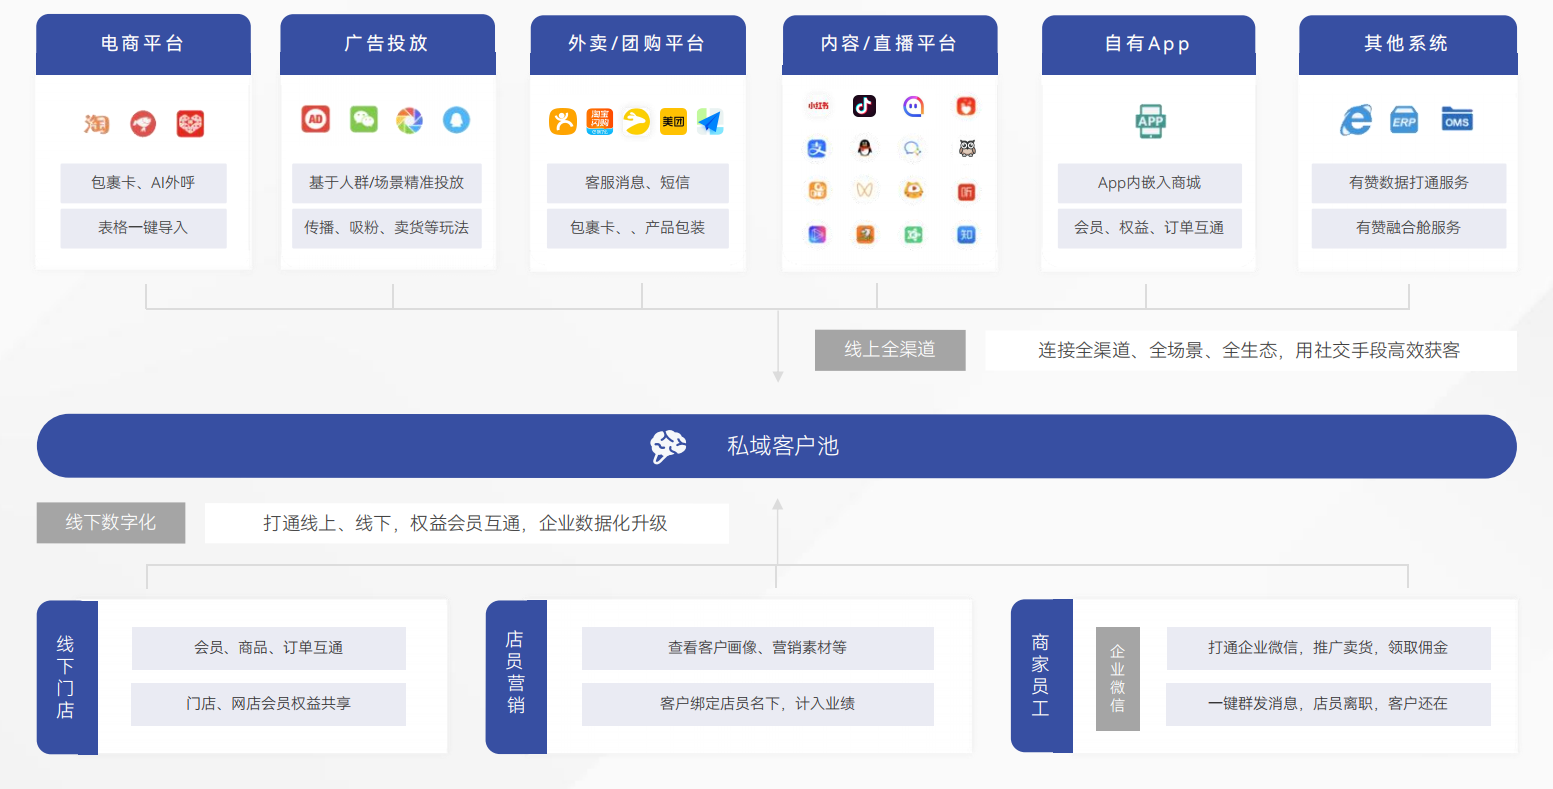Click the 表格一键导入 box
This screenshot has width=1553, height=789.
click(143, 228)
